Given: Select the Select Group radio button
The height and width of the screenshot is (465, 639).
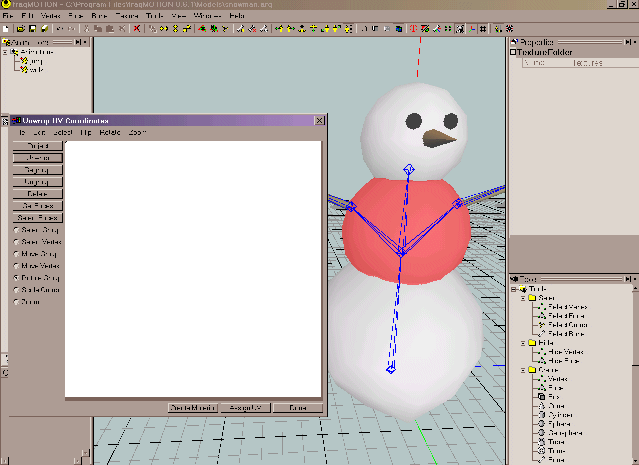Looking at the screenshot, I should (18, 229).
